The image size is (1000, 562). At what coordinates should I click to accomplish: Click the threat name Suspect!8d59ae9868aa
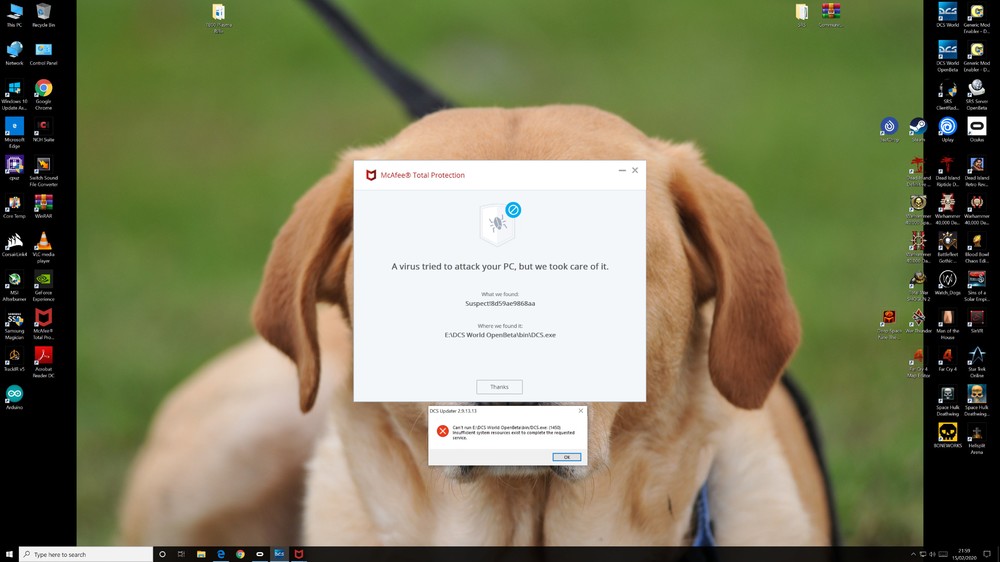pyautogui.click(x=500, y=304)
